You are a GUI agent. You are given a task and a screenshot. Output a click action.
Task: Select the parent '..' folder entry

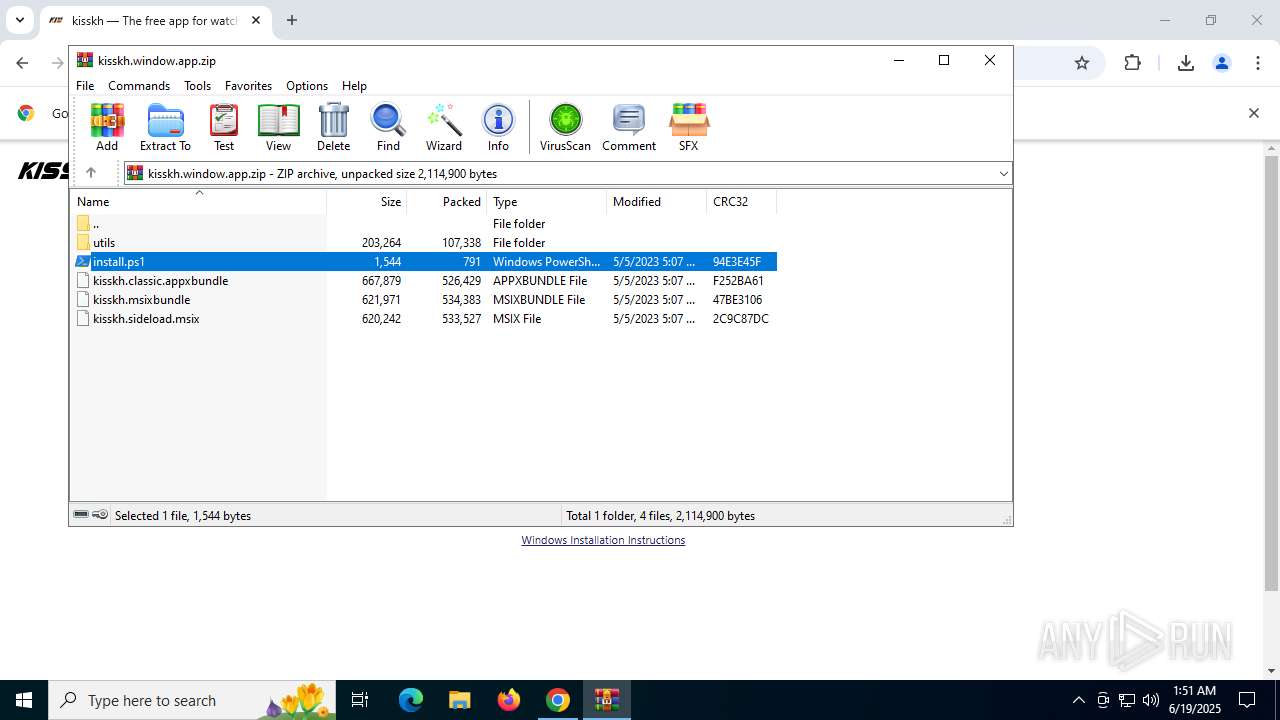pos(424,224)
